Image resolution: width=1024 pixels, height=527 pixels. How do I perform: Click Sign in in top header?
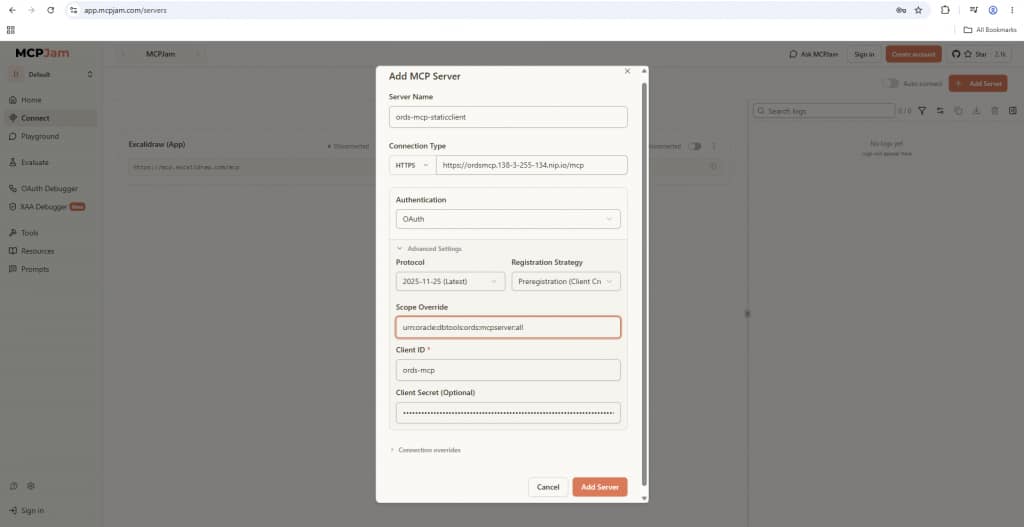point(864,54)
